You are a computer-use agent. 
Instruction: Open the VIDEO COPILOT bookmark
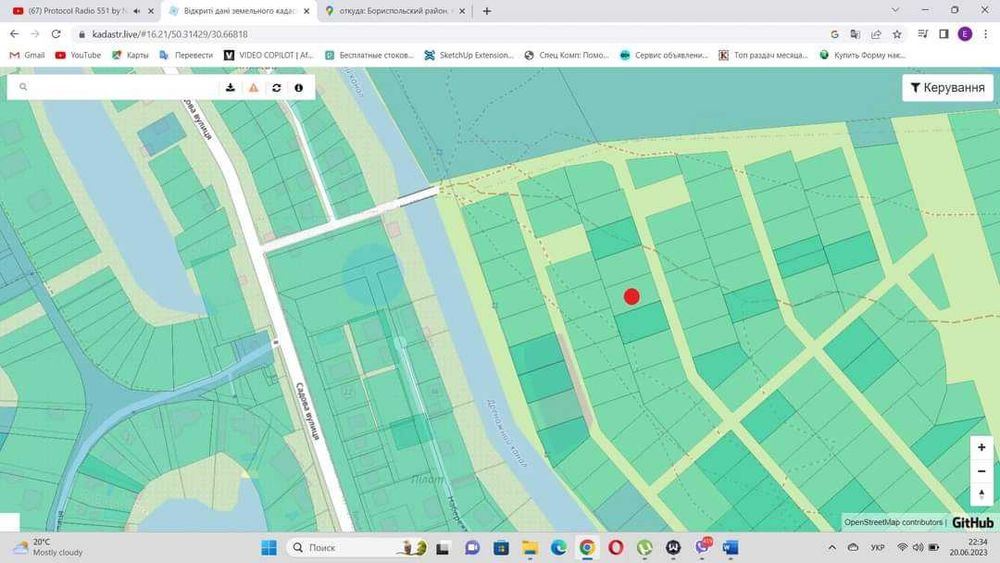click(x=268, y=55)
